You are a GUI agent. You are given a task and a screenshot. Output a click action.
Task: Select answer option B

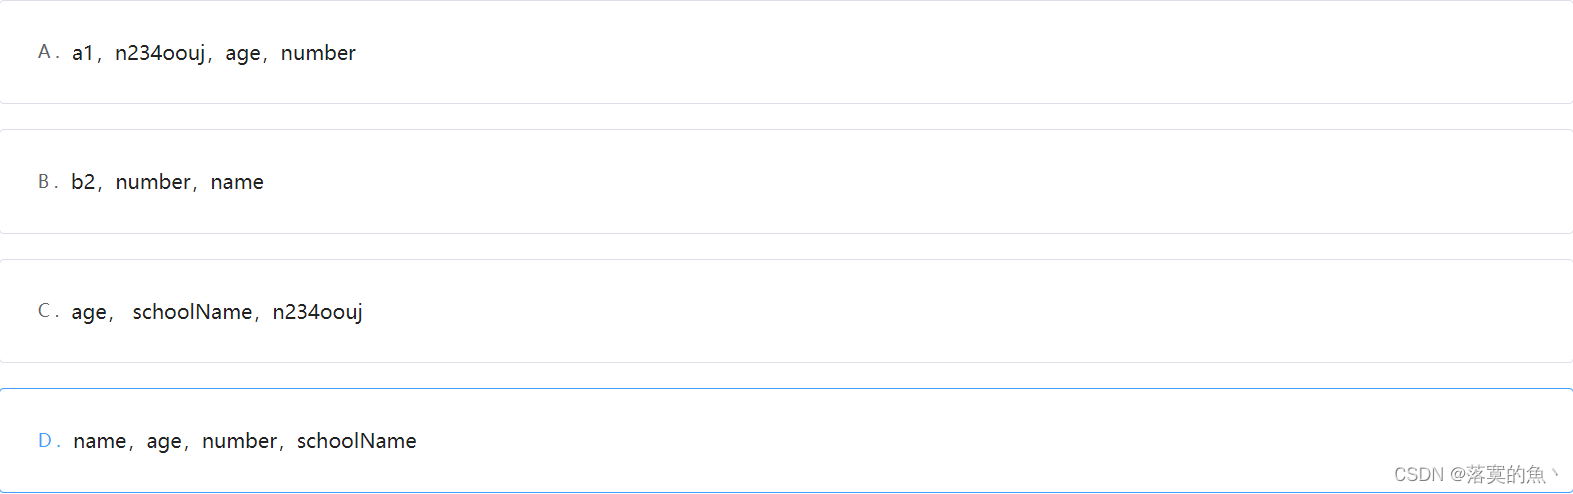coord(786,181)
